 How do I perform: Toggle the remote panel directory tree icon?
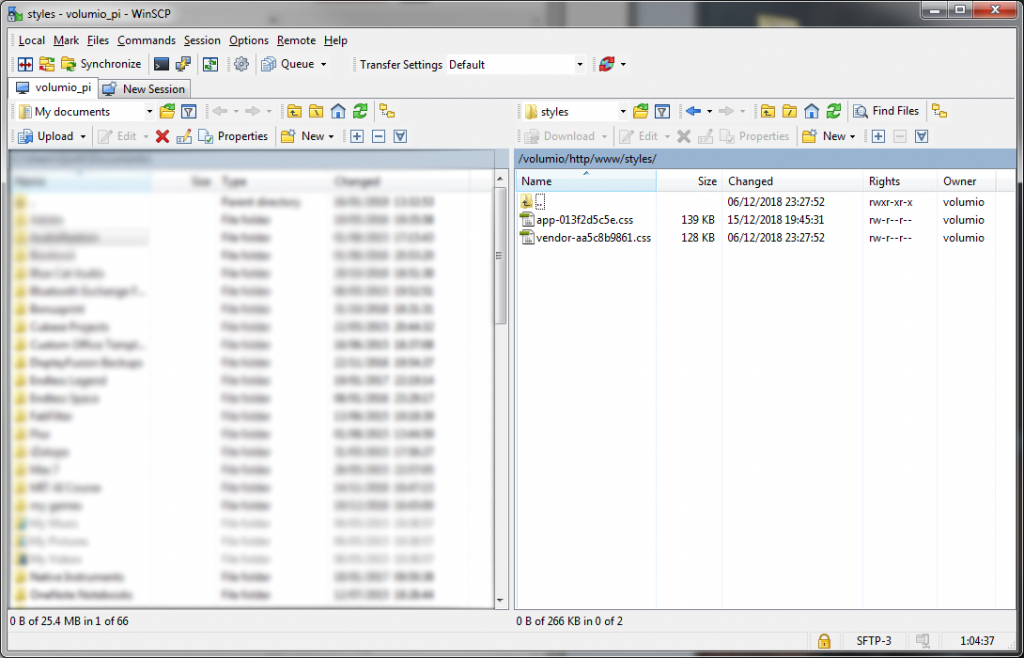point(939,112)
